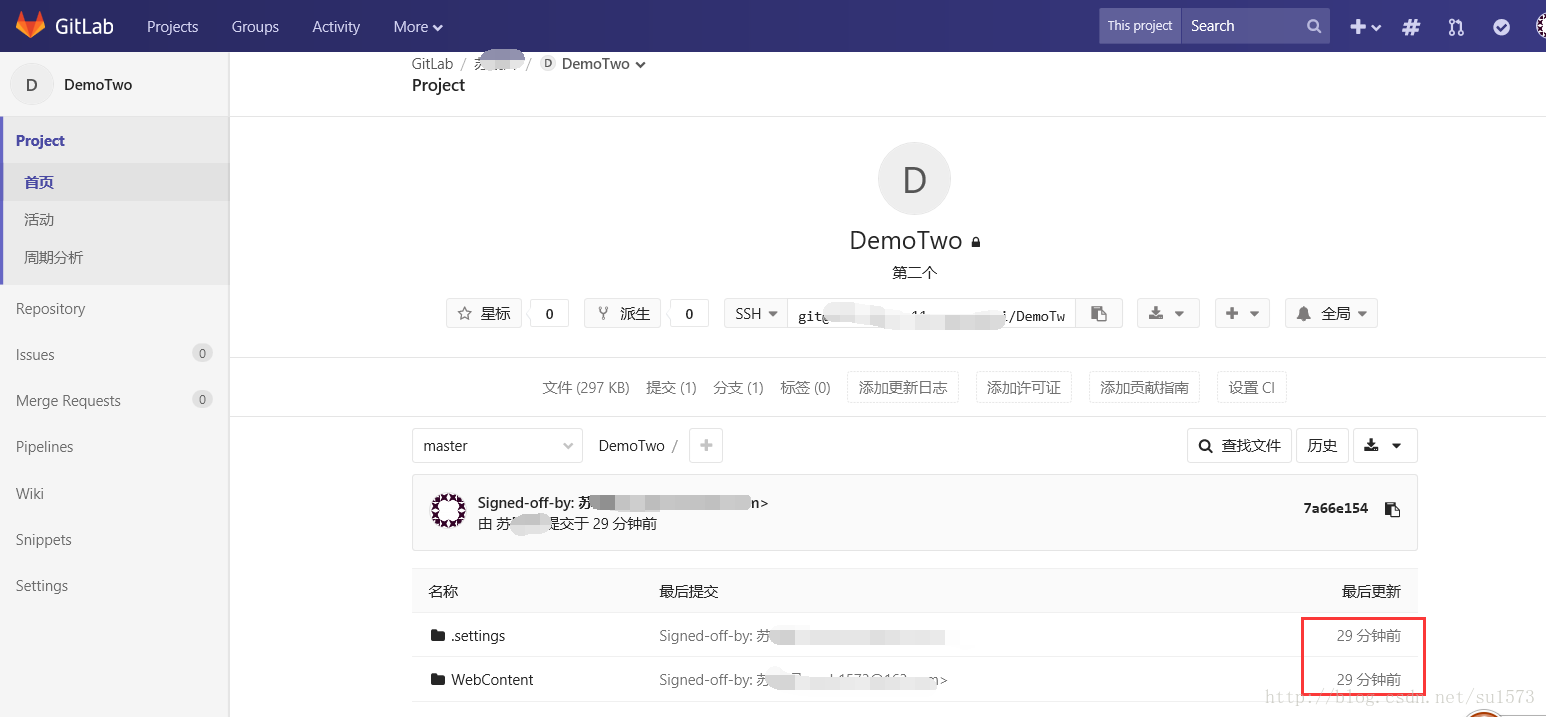Image resolution: width=1546 pixels, height=717 pixels.
Task: Open the master branch selector
Action: pos(497,445)
